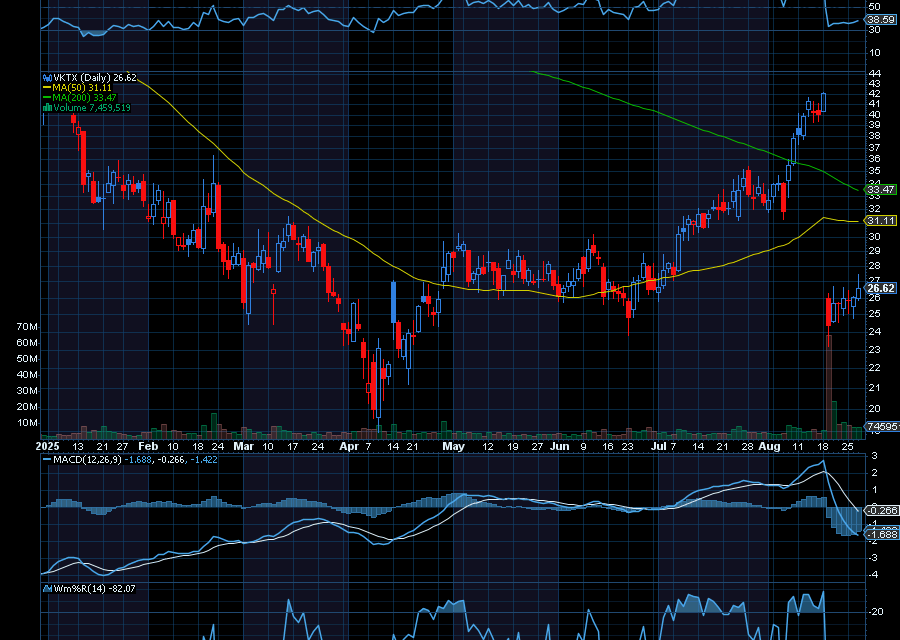Viewport: 900px width, 640px height.
Task: Click the Aug month label on date axis
Action: coord(769,447)
